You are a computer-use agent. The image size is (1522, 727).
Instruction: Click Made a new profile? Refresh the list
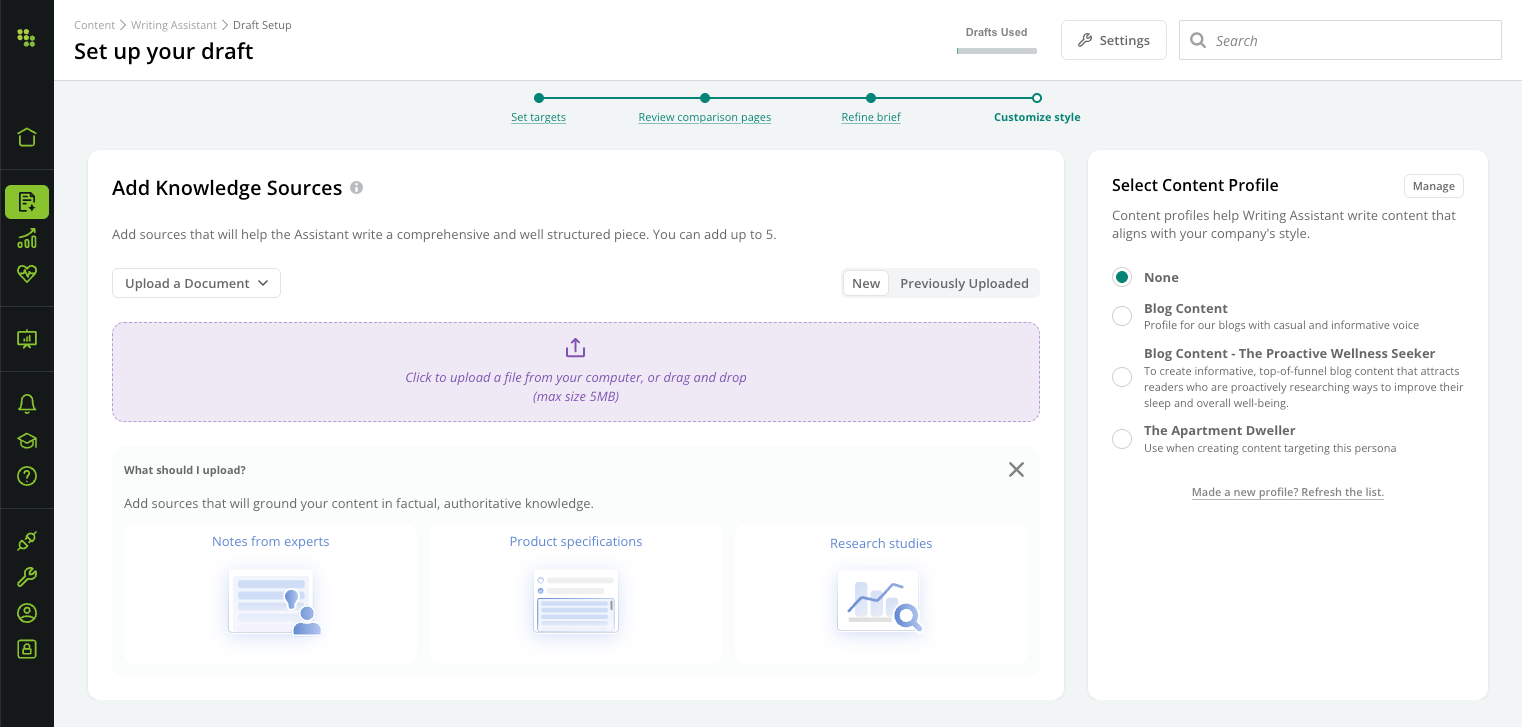coord(1288,492)
